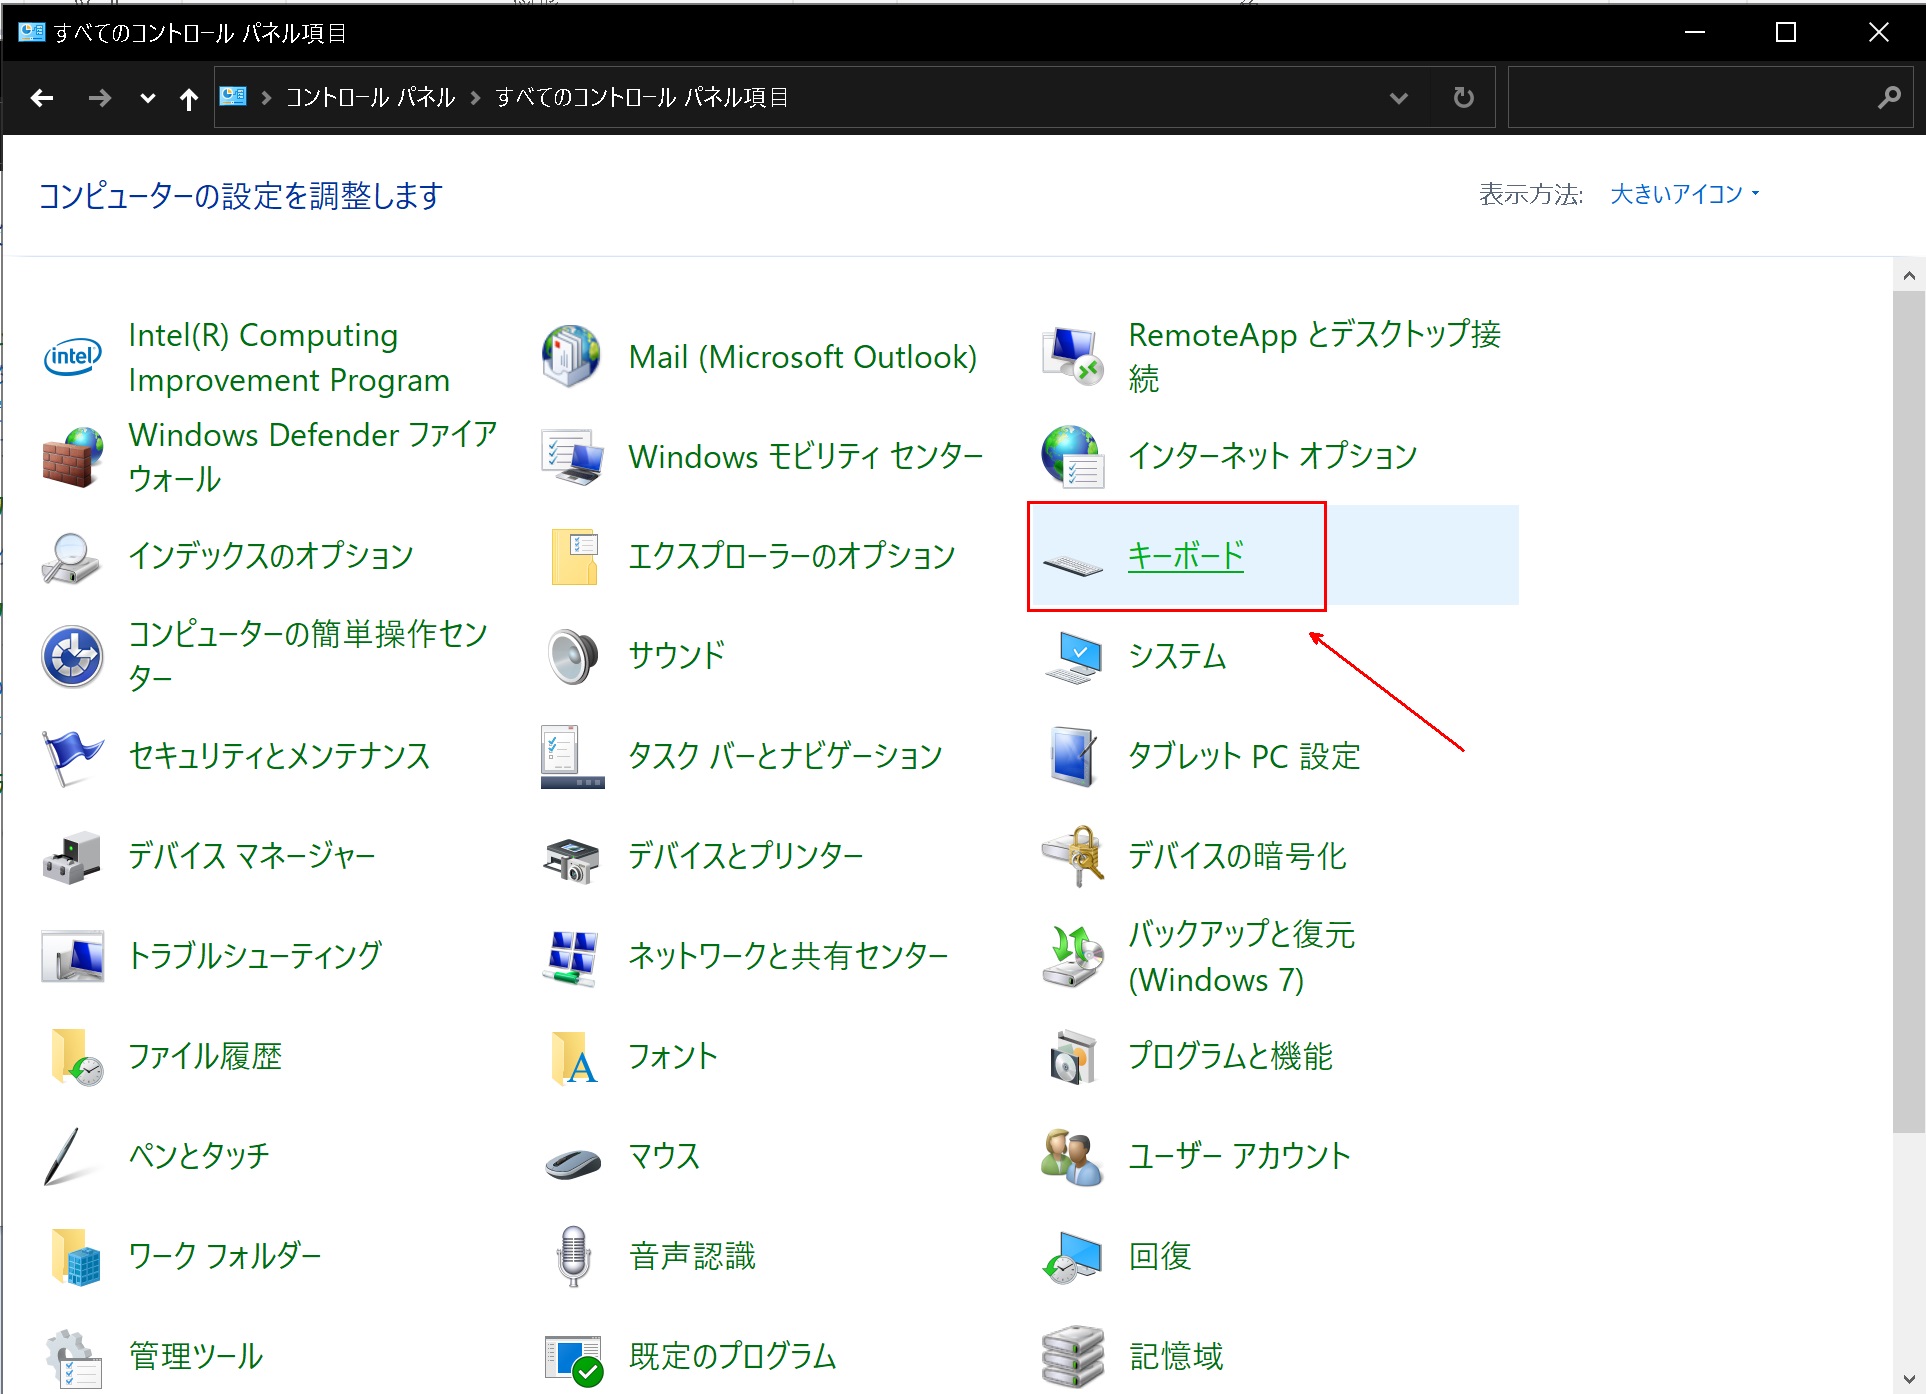Click the インデックスのオプション magnifier icon

(72, 557)
